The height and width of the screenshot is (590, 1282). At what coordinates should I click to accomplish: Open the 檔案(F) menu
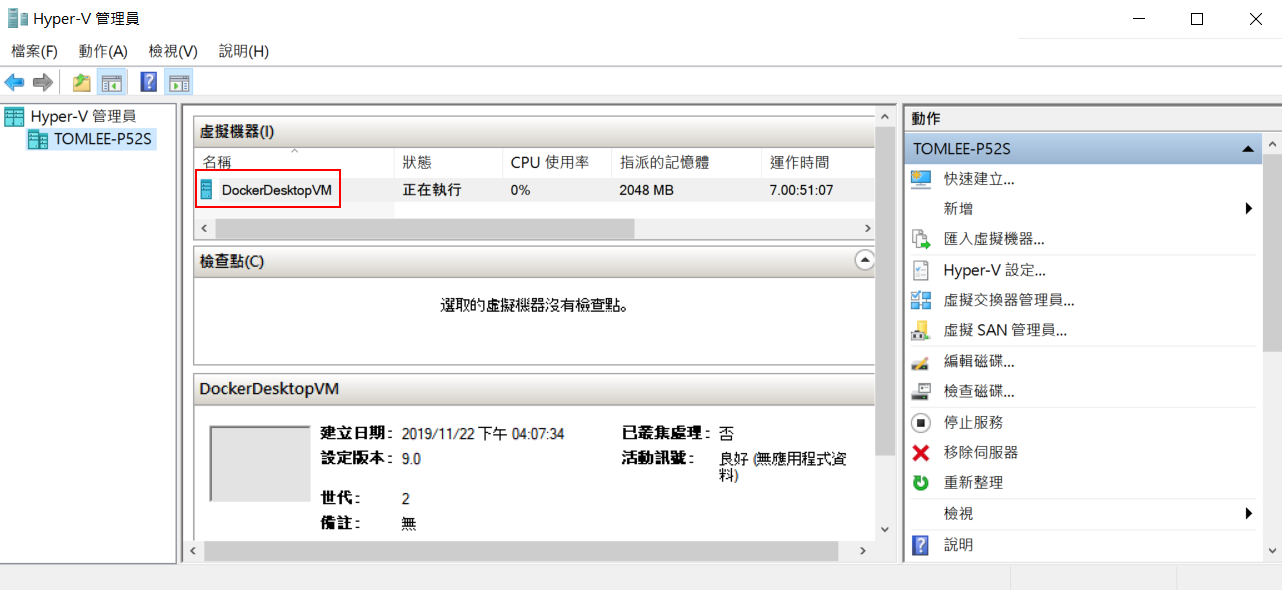coord(35,51)
